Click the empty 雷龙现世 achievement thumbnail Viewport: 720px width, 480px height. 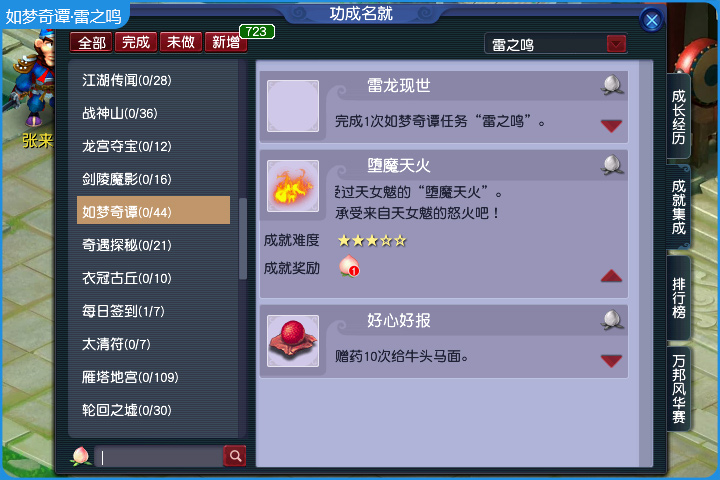coord(293,106)
